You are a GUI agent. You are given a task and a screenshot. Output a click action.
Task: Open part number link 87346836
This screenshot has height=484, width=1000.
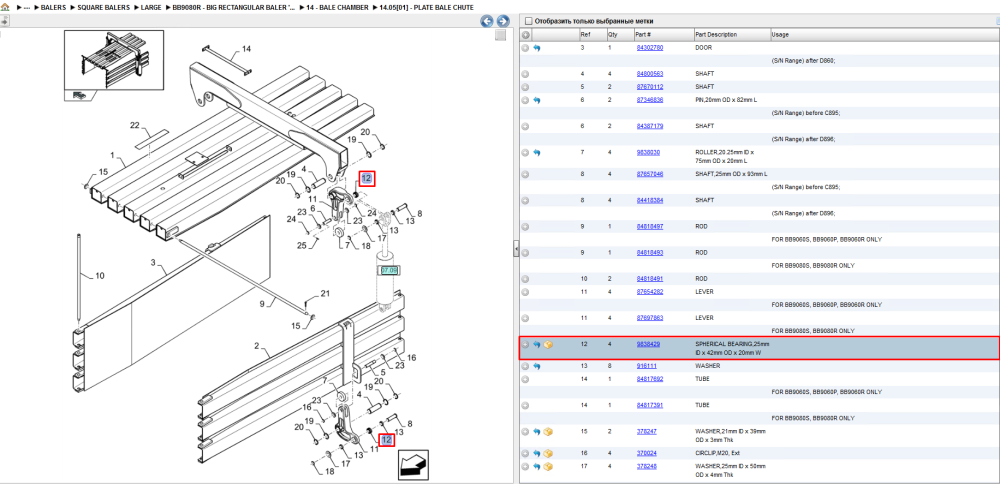point(650,100)
